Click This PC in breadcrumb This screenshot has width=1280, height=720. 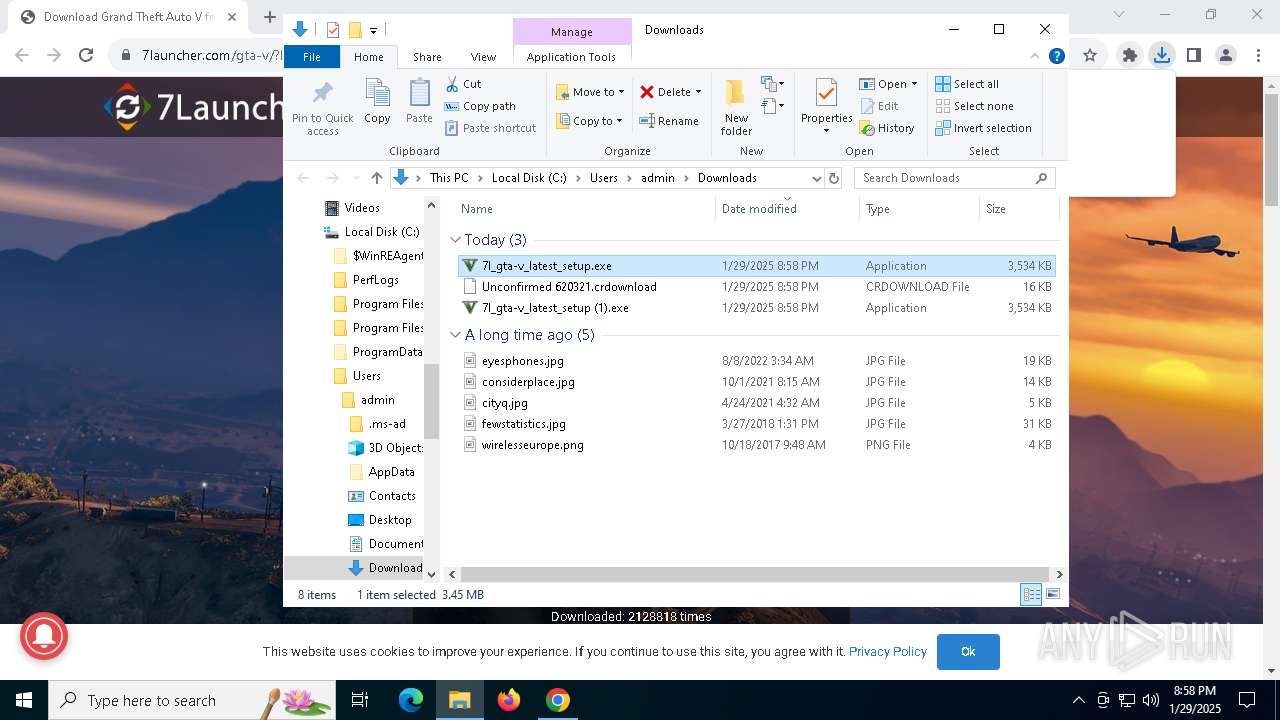click(x=449, y=178)
